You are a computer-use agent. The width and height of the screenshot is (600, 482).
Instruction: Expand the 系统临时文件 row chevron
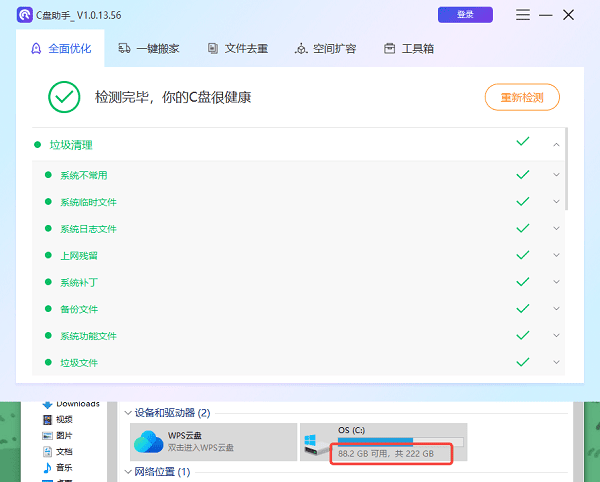(x=556, y=202)
